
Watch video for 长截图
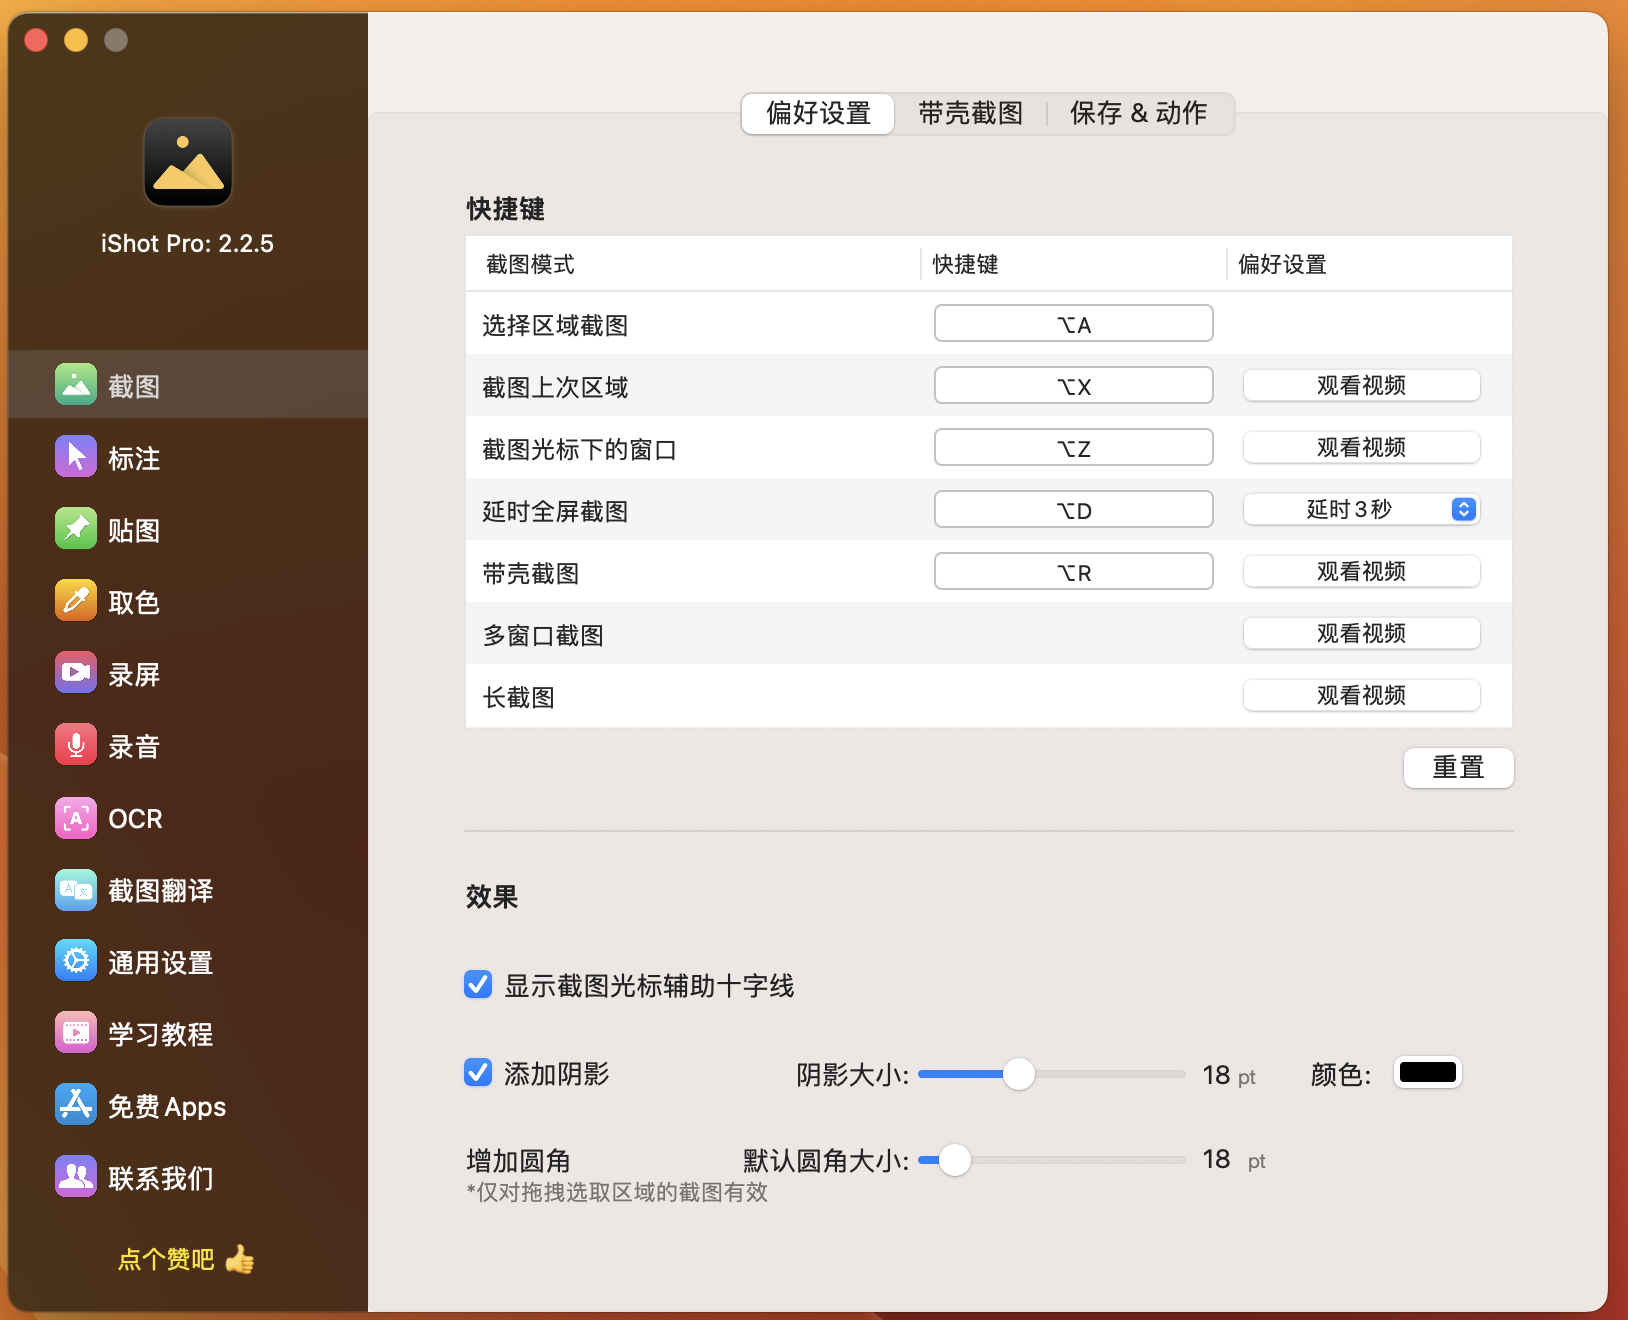pyautogui.click(x=1361, y=695)
